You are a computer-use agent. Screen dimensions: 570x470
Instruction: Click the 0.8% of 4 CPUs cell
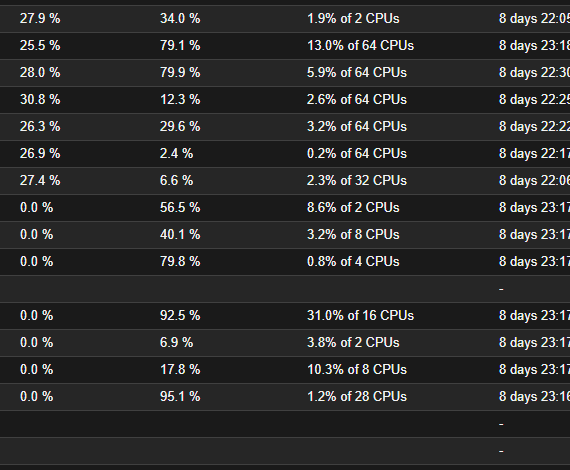(x=353, y=261)
